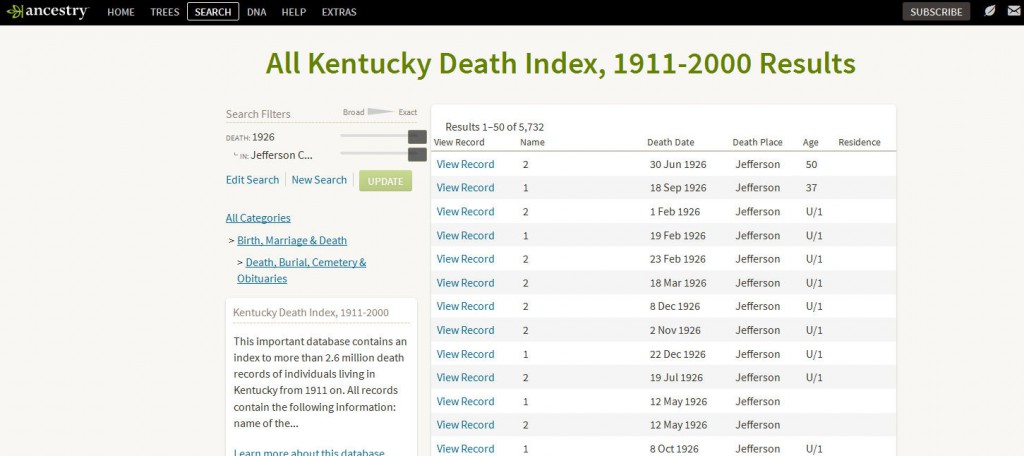This screenshot has height=456, width=1024.
Task: Click the page title All Kentucky Death Index Results
Action: pyautogui.click(x=560, y=64)
